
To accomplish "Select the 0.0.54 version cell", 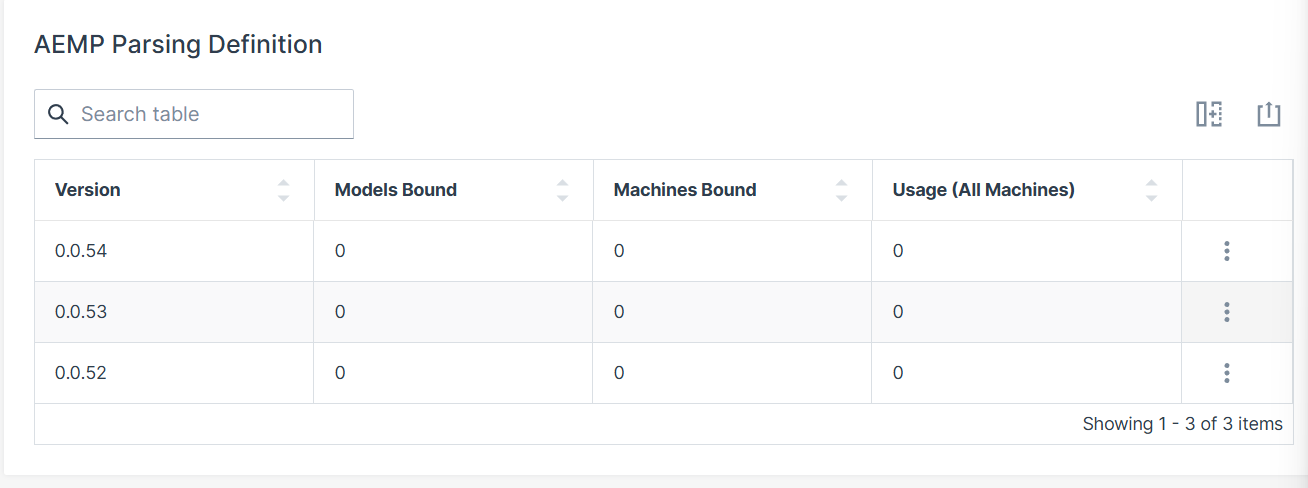I will point(81,251).
